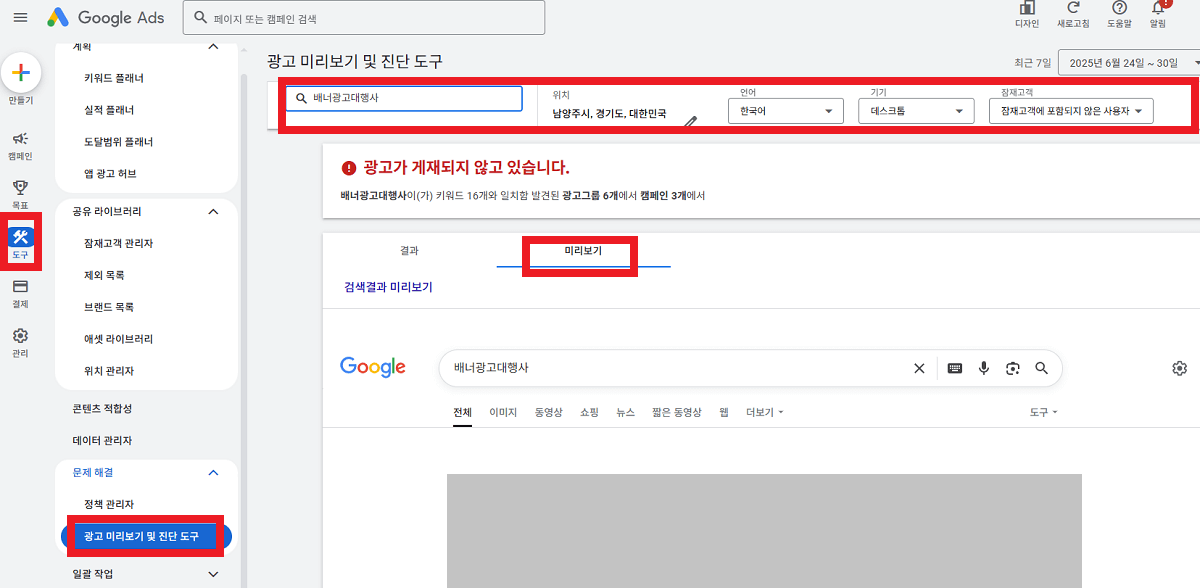Screen dimensions: 1200x588
Task: Open the settings gear on the preview page
Action: tap(1179, 368)
